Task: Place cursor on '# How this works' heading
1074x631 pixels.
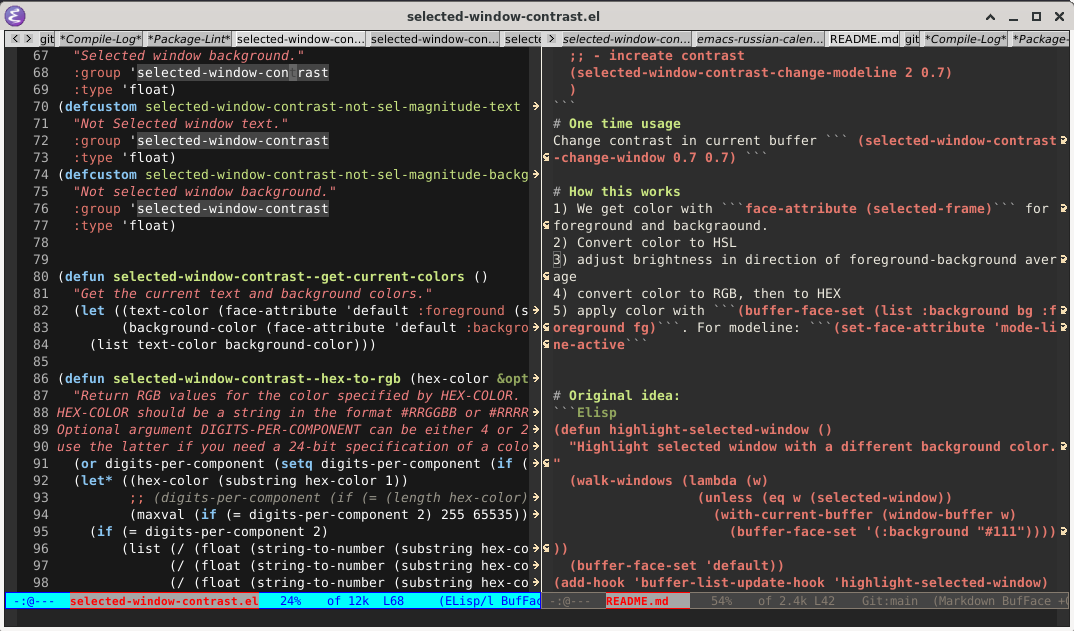Action: point(616,191)
